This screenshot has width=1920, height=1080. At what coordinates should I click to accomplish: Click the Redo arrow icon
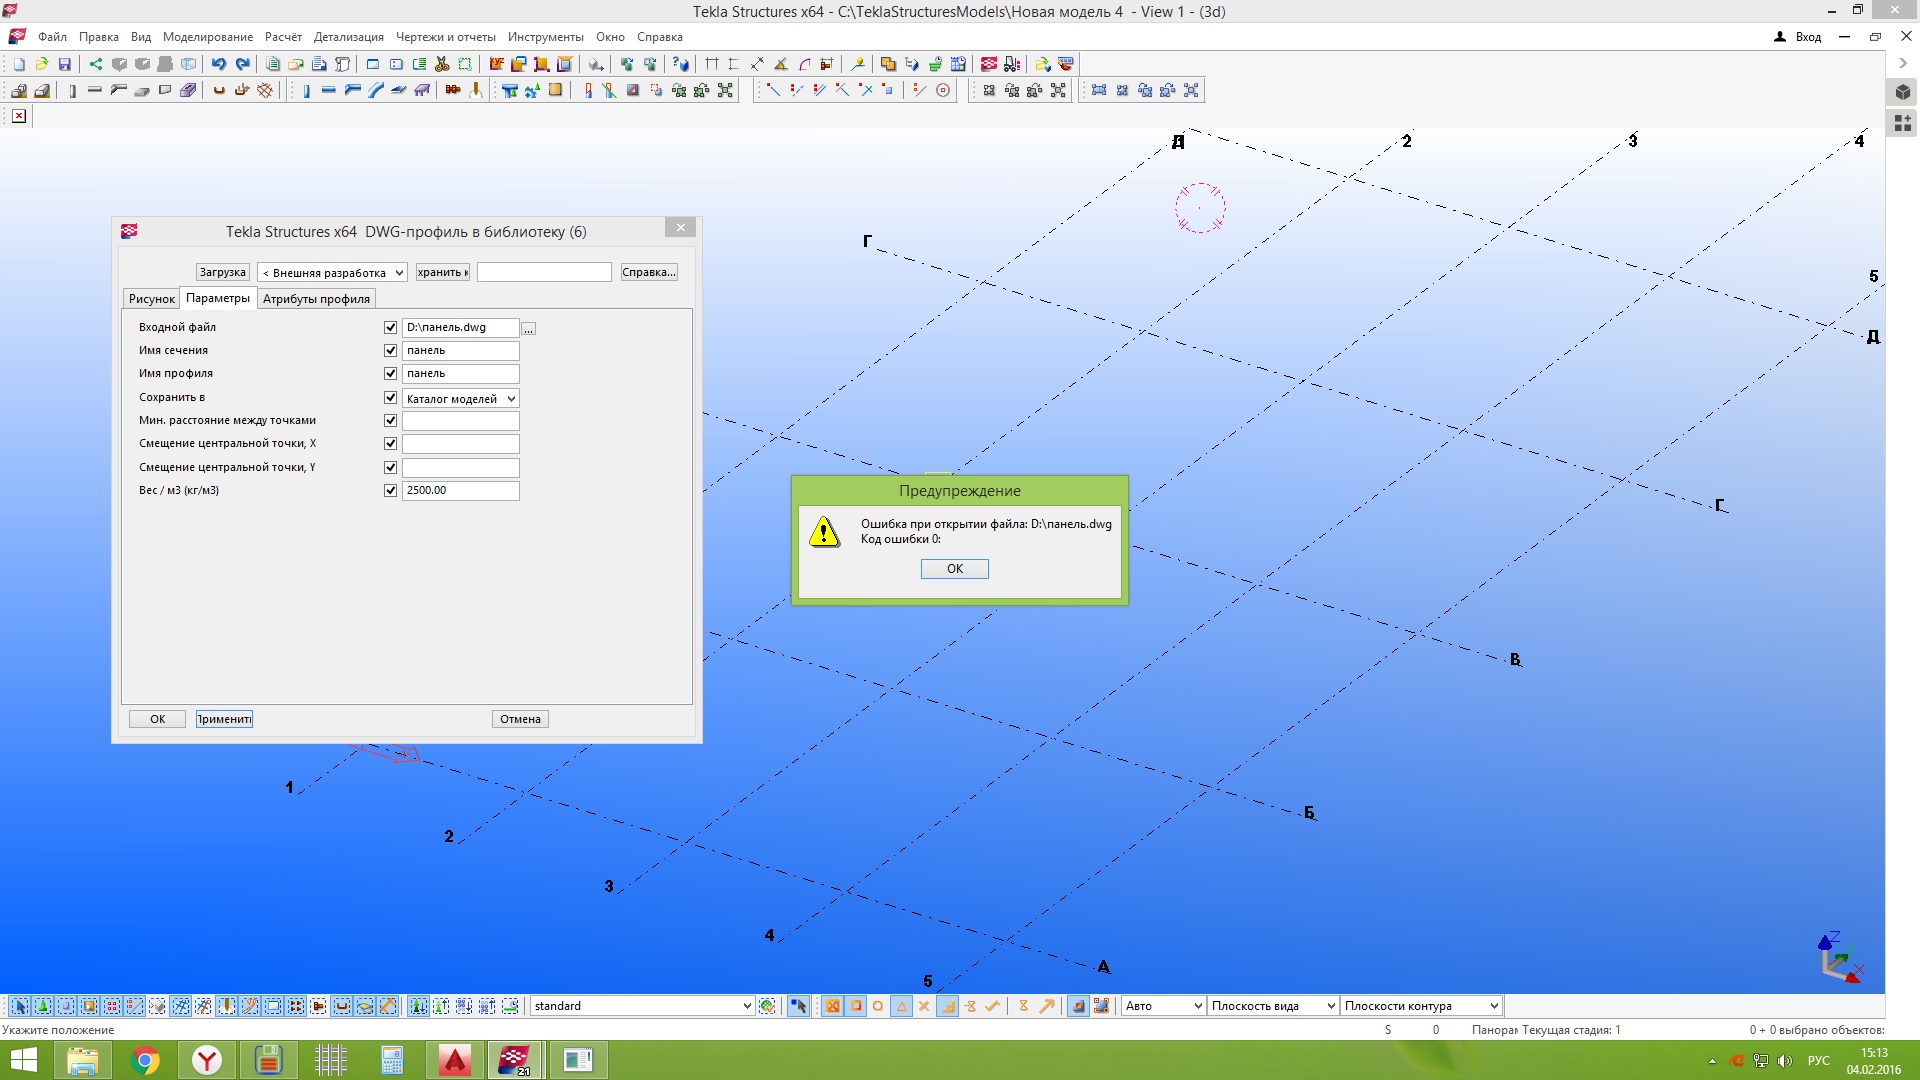(242, 64)
